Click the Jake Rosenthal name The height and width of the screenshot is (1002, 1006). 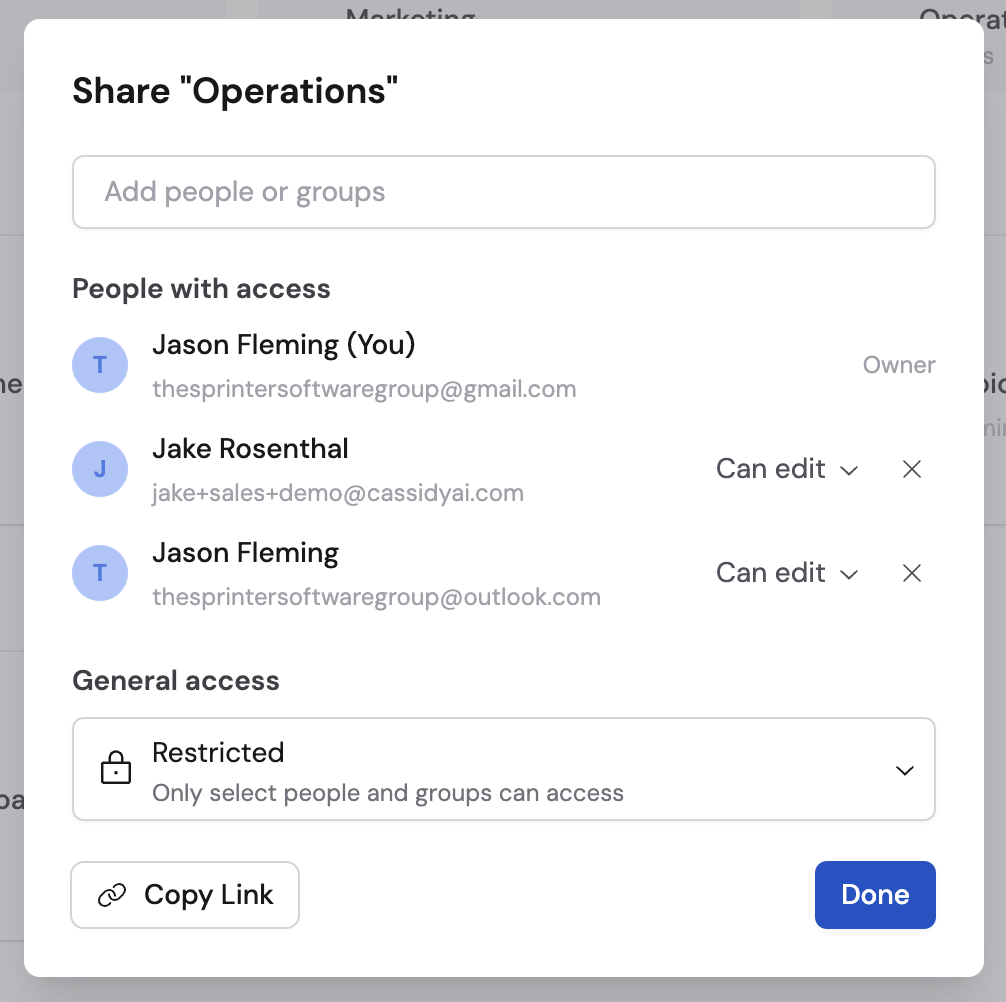(x=250, y=448)
